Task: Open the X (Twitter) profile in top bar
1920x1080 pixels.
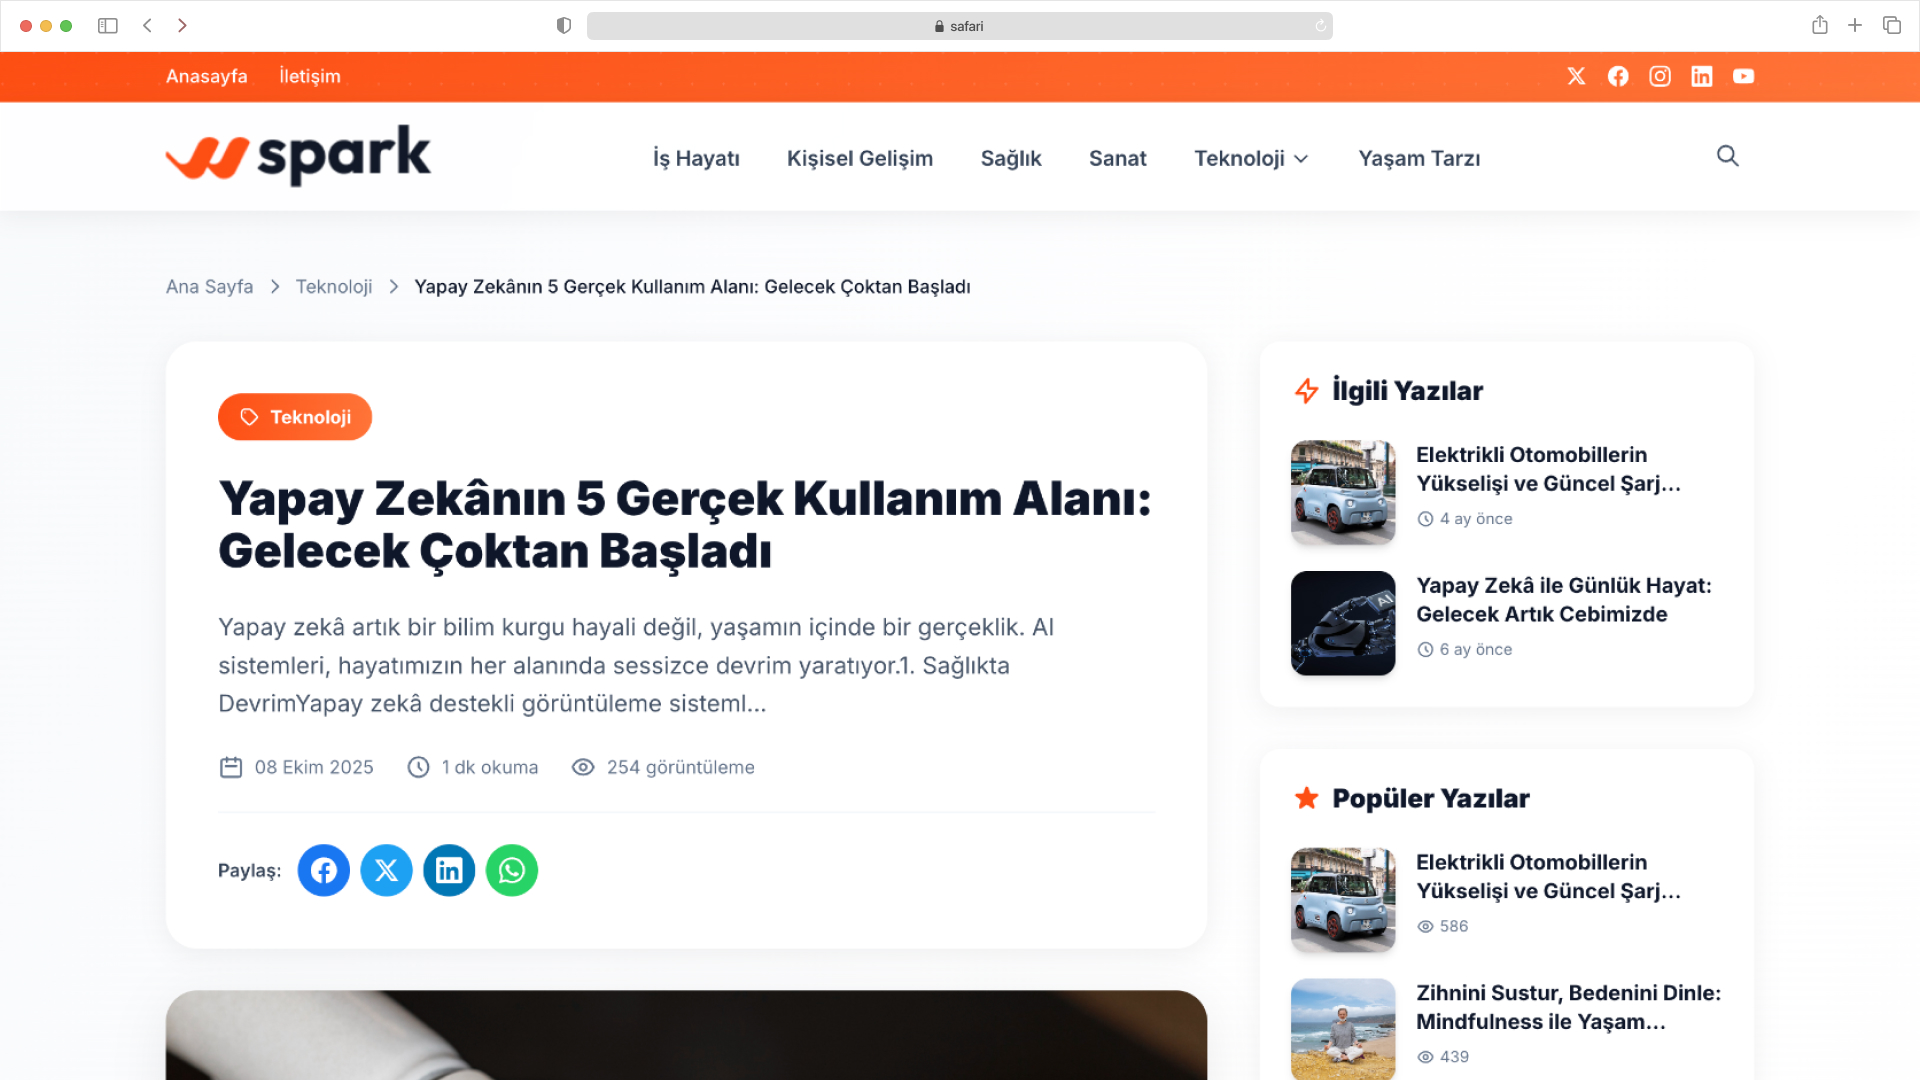Action: click(1576, 76)
